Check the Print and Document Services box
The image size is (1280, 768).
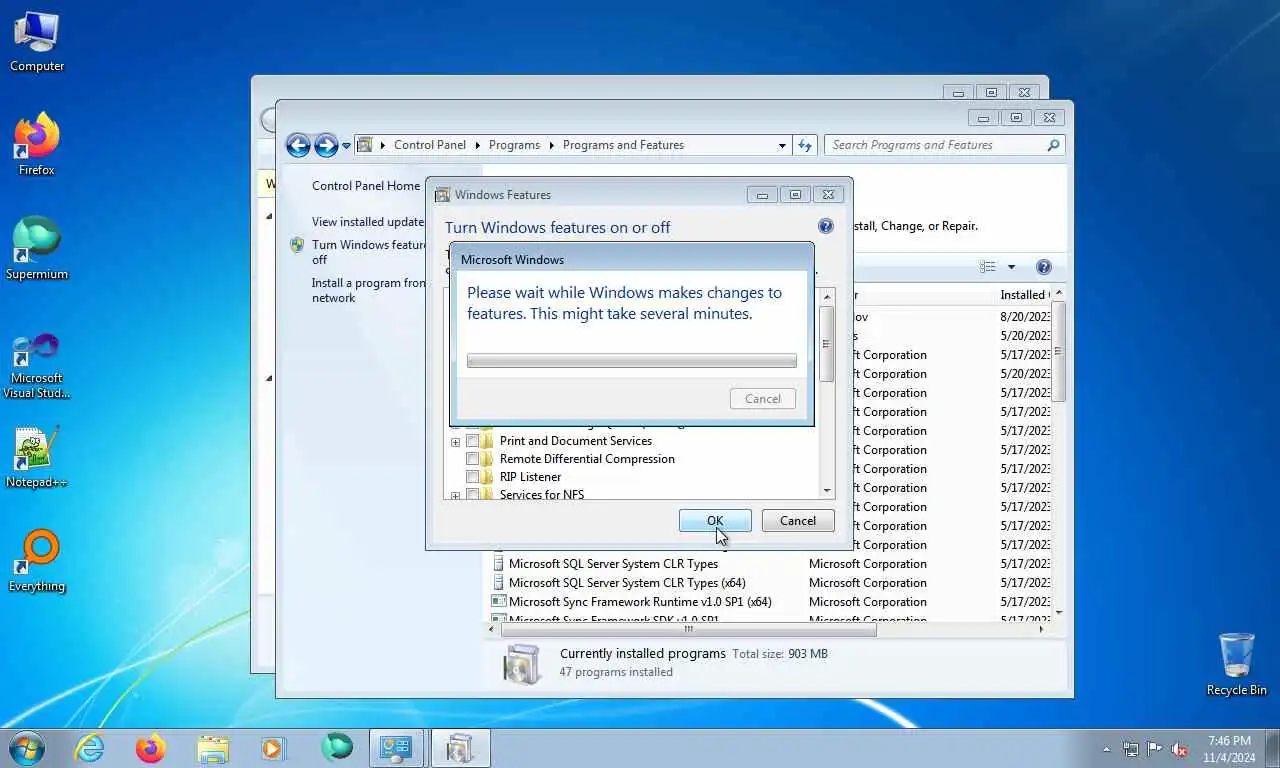coord(473,441)
